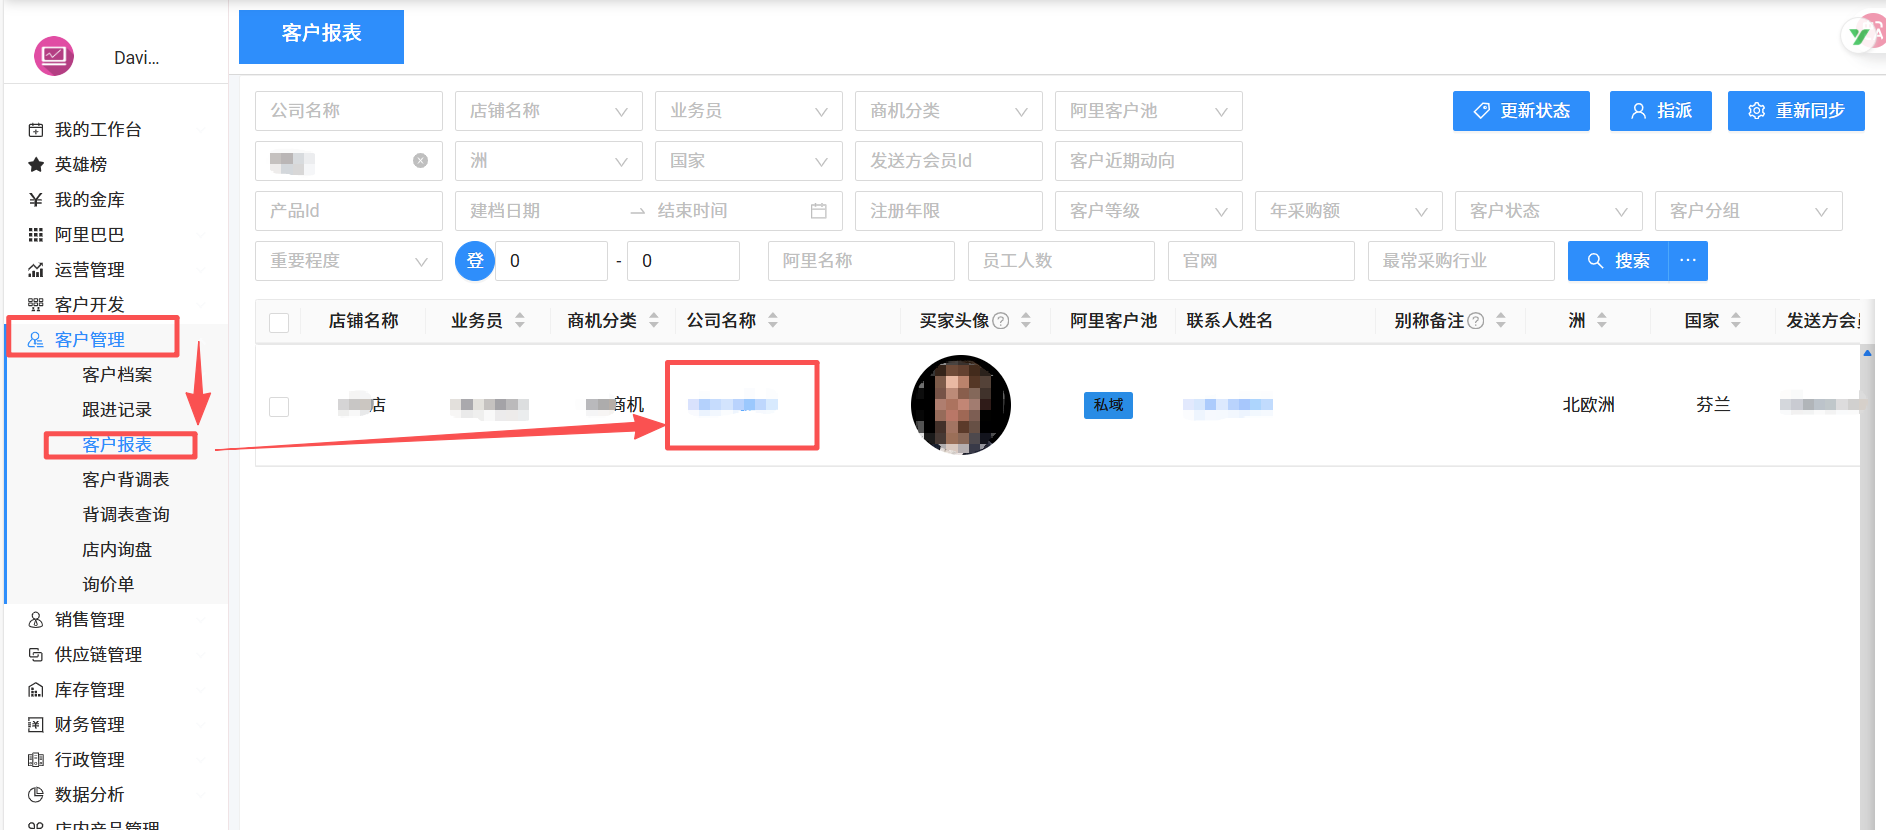Viewport: 1886px width, 830px height.
Task: Check the checkbox on the 芬兰 customer row
Action: coord(279,406)
